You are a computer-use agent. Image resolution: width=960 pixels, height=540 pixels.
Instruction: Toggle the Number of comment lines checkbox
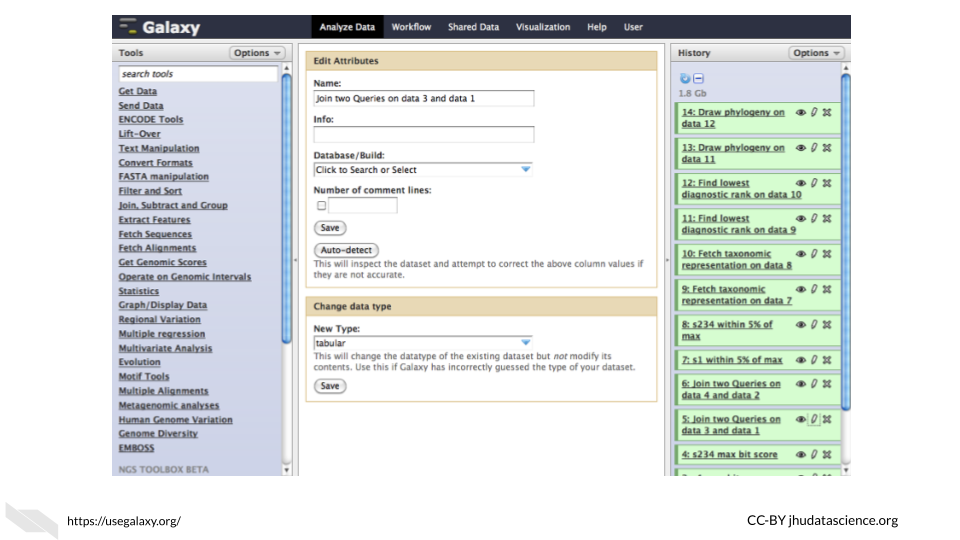(321, 206)
